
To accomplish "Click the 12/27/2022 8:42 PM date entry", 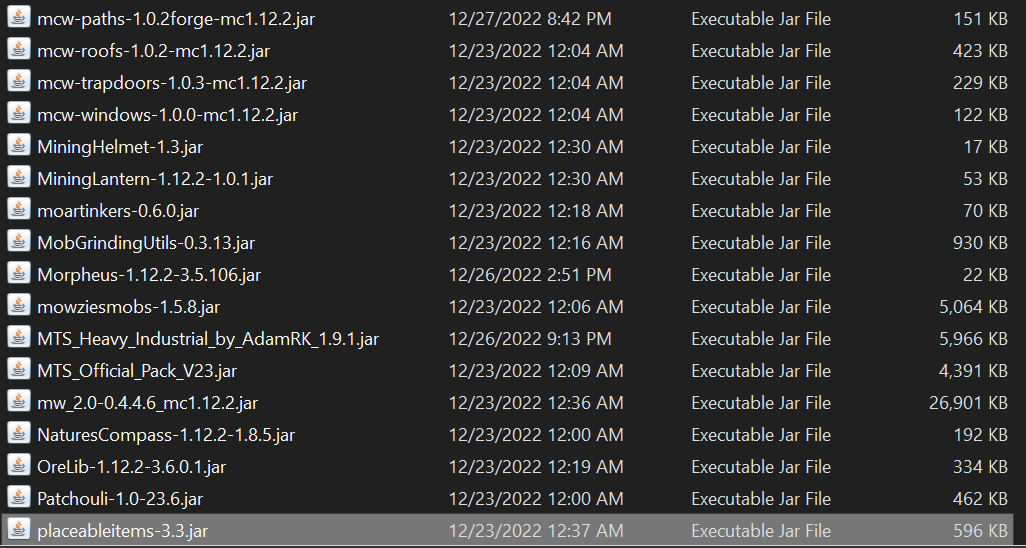I will pyautogui.click(x=530, y=19).
